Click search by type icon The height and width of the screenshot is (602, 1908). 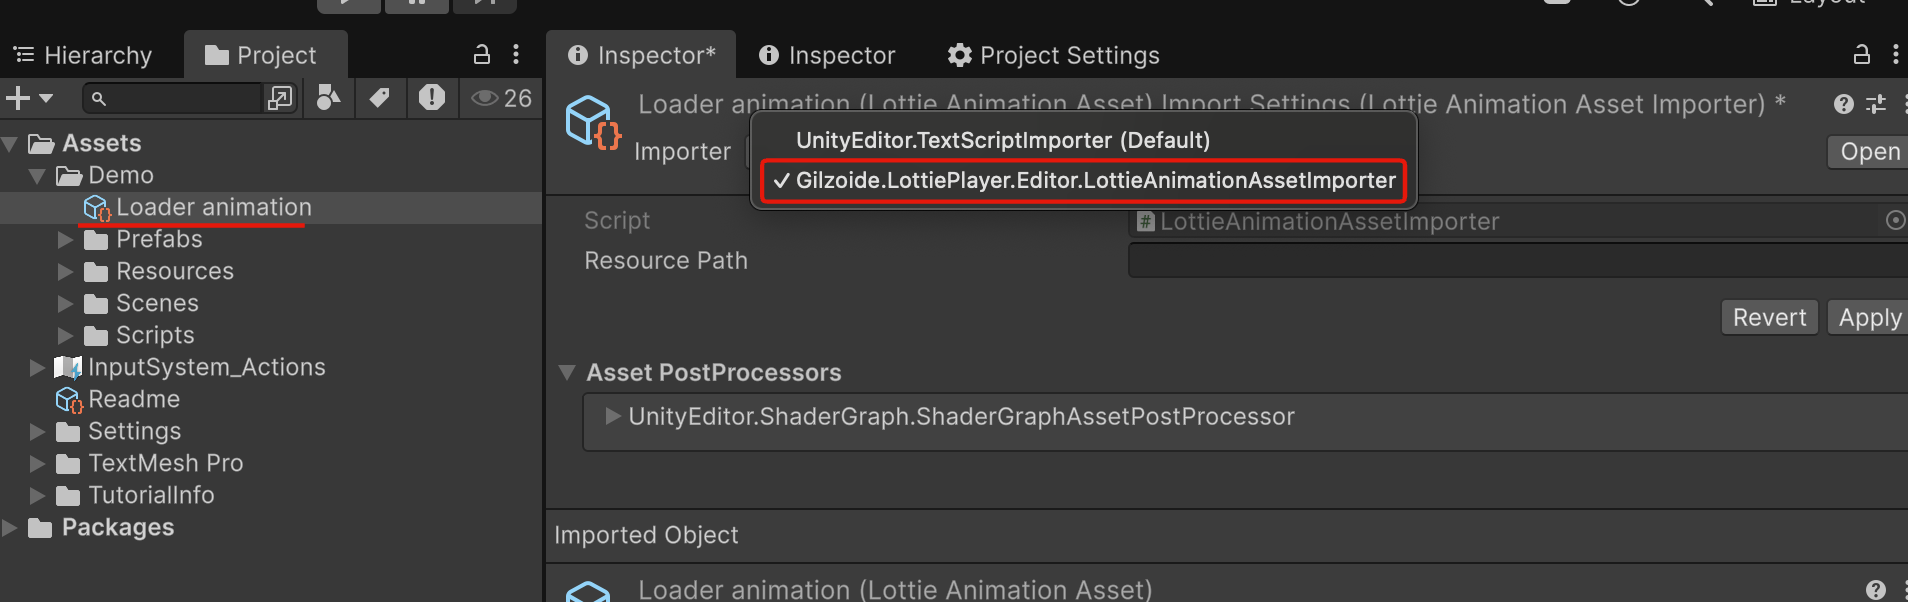[x=328, y=98]
